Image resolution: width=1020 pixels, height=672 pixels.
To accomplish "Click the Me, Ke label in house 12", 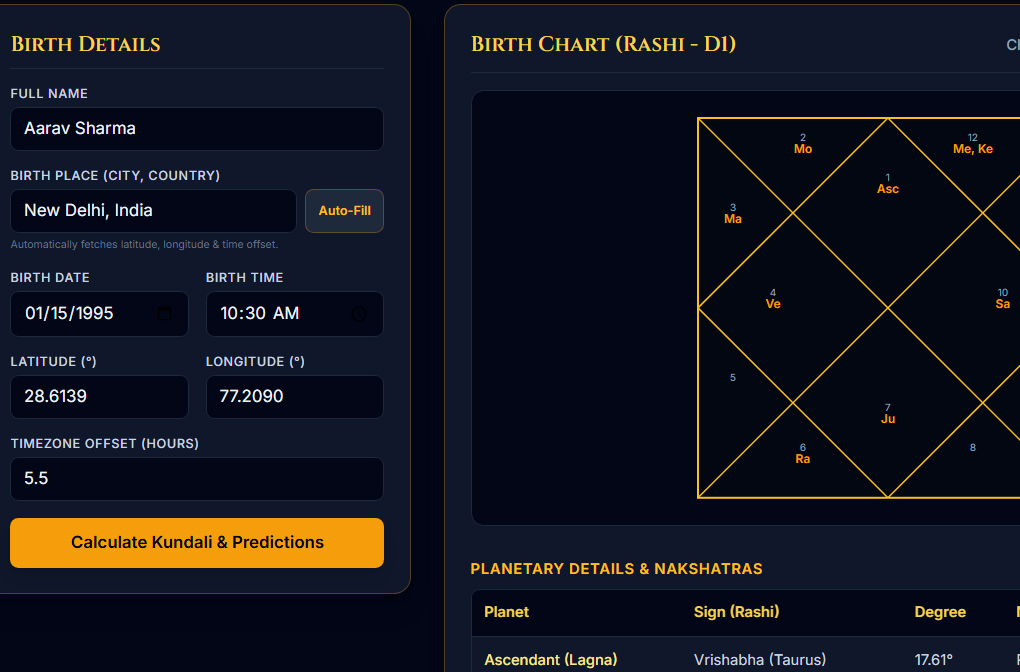I will [973, 149].
